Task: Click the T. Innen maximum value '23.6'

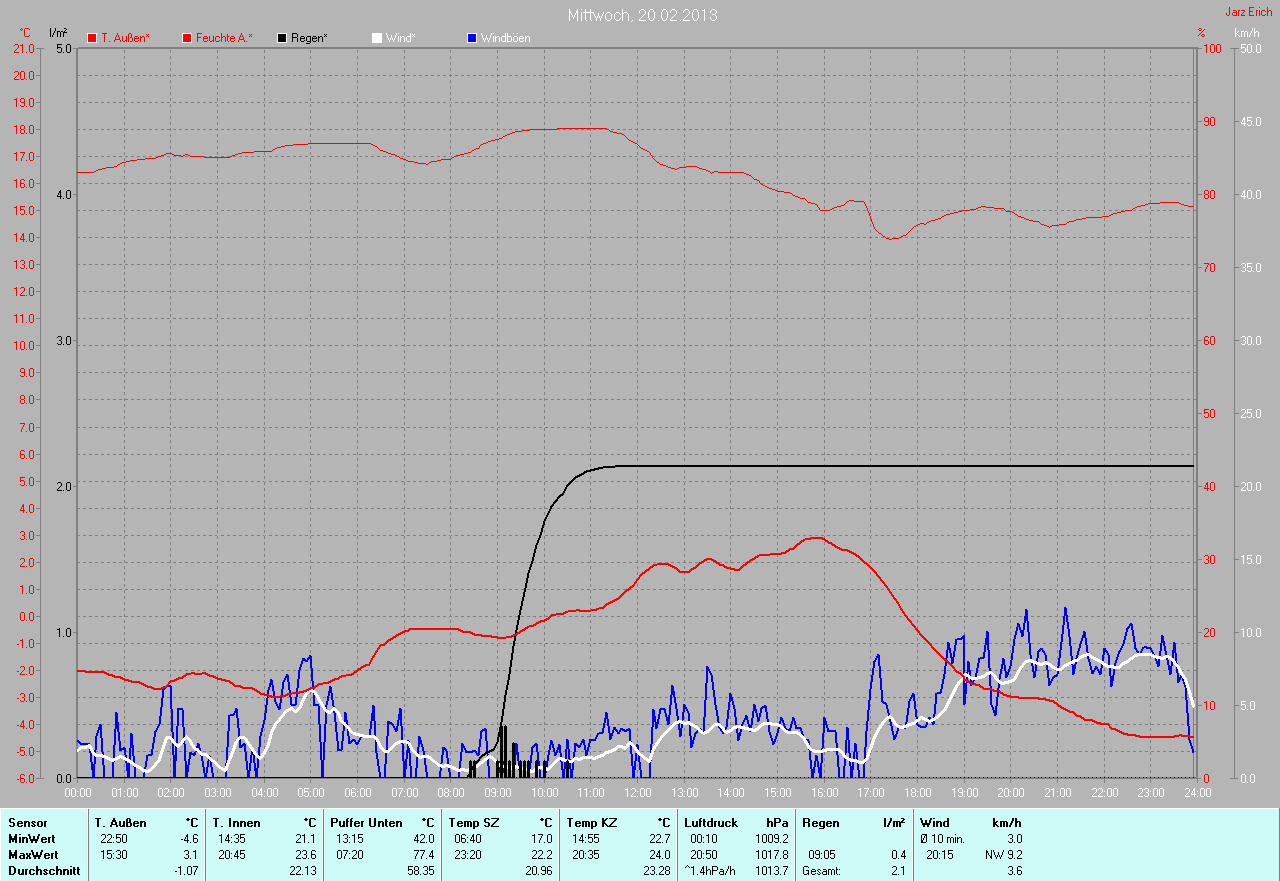Action: [305, 855]
